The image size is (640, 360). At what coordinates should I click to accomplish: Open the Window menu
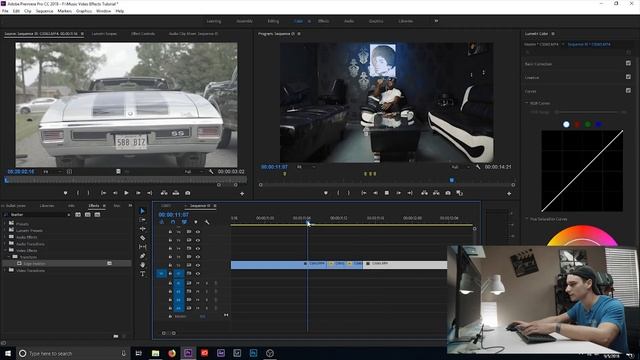pos(103,11)
